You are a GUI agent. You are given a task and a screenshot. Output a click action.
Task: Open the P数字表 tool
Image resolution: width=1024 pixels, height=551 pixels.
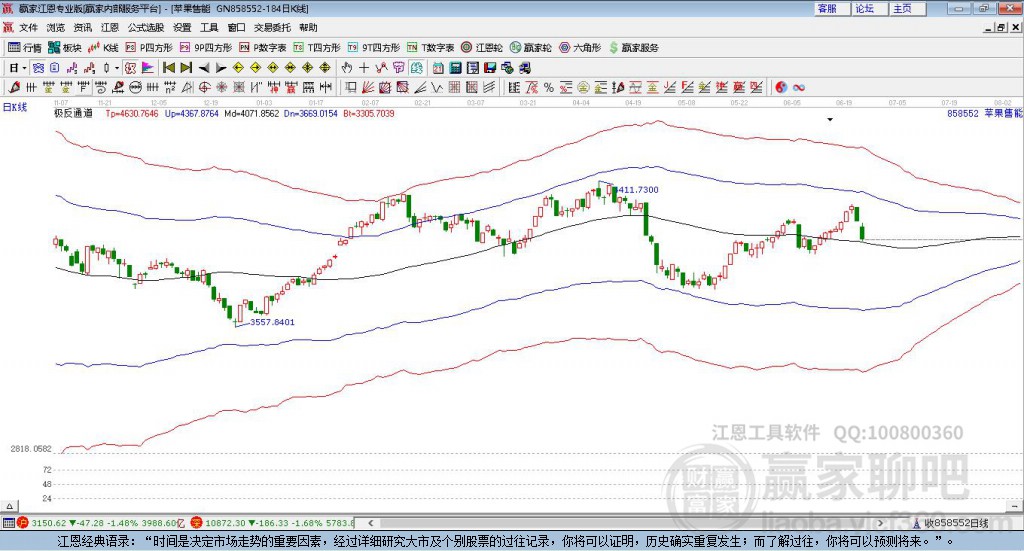[263, 48]
